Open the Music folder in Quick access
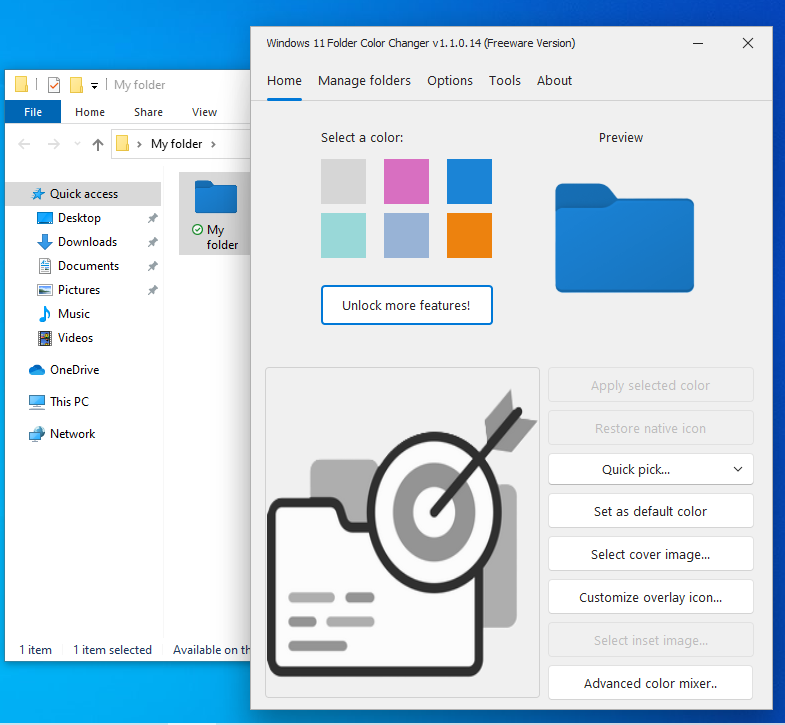The image size is (785, 725). (73, 314)
